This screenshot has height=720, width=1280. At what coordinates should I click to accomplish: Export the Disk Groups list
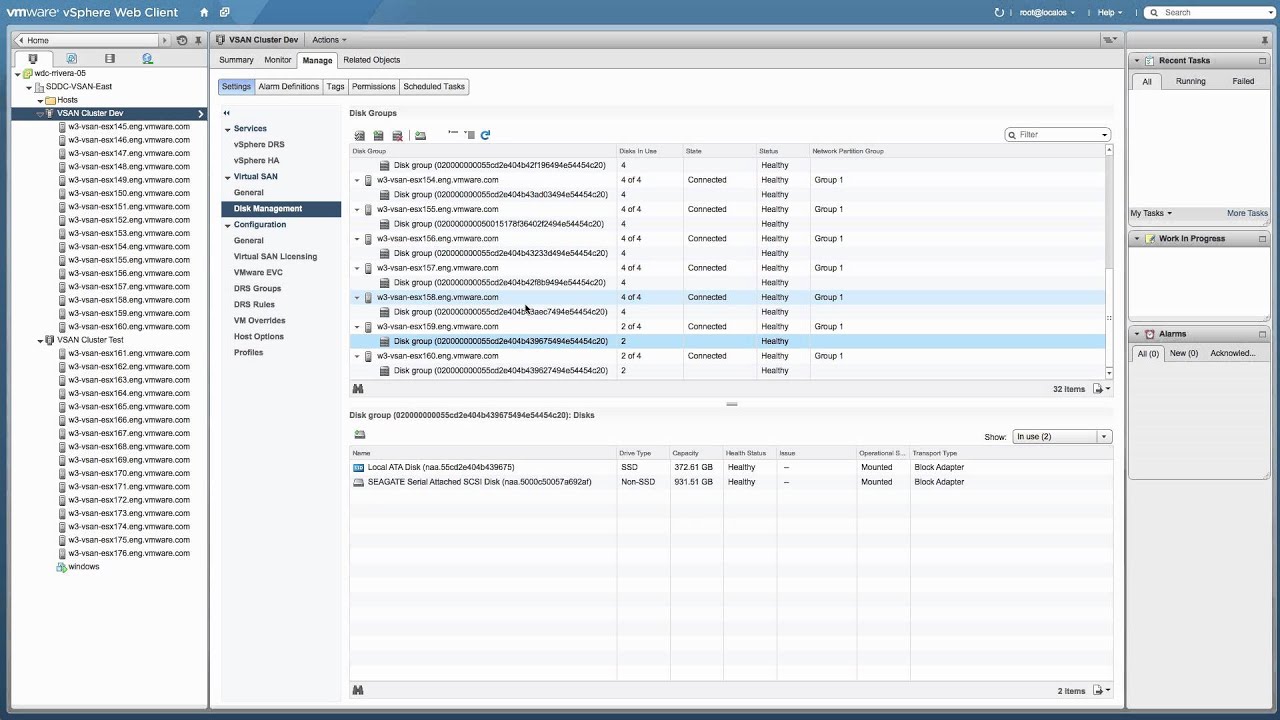click(1101, 389)
